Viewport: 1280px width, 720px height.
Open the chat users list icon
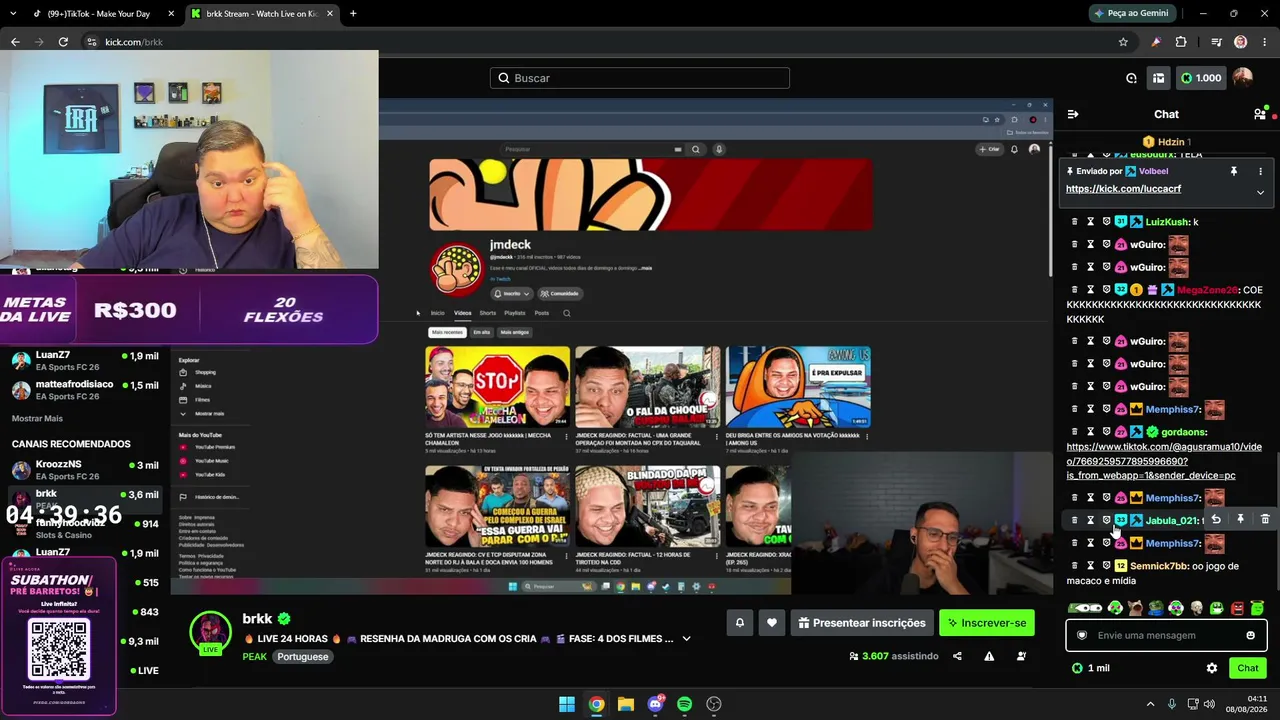(x=1259, y=114)
